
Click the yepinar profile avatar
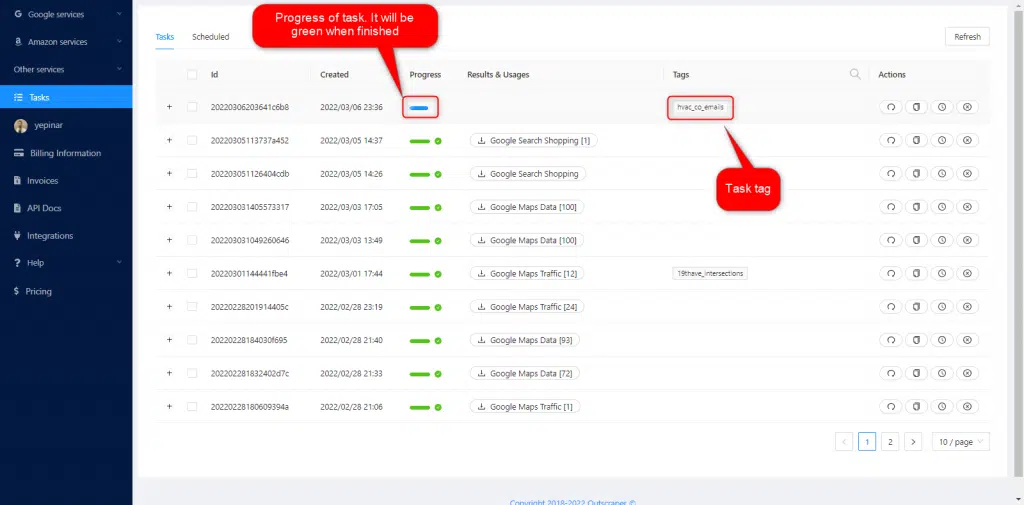coord(20,126)
